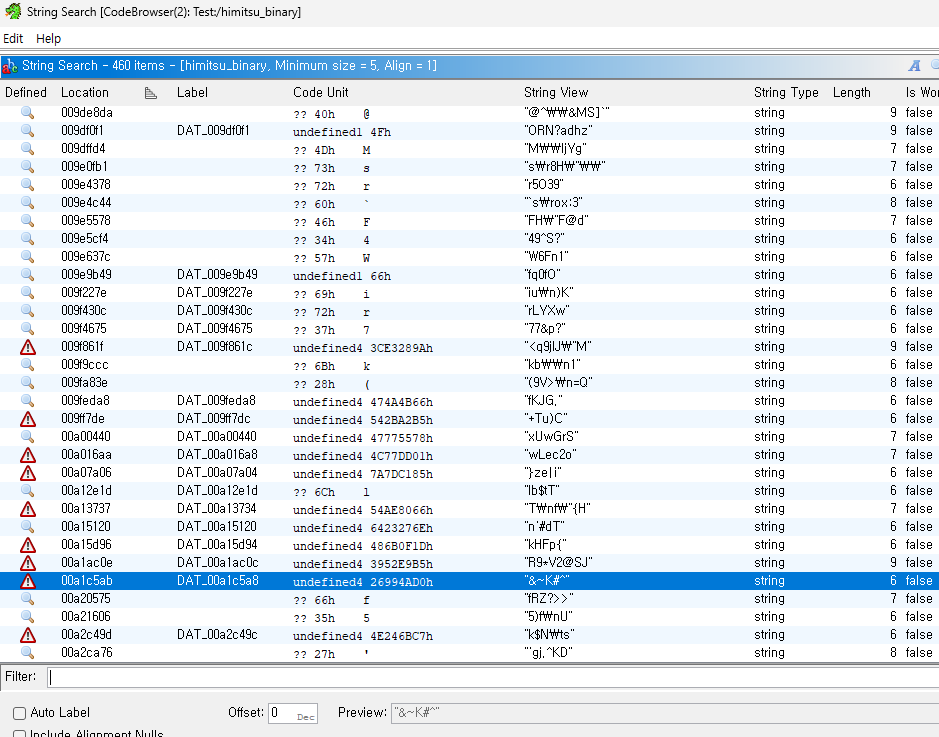
Task: Click warning icon for row 00a07a06
Action: pos(28,473)
